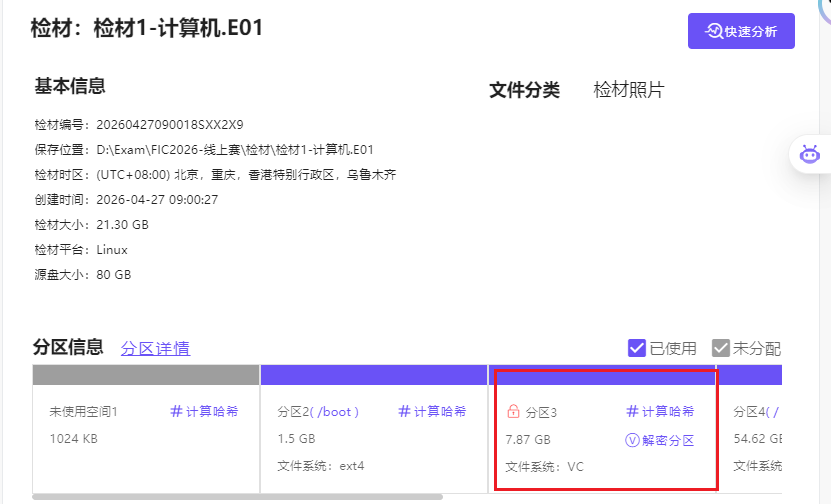Viewport: 831px width, 504px height.
Task: Click the hash icon for 未使用空间1
Action: (x=176, y=411)
